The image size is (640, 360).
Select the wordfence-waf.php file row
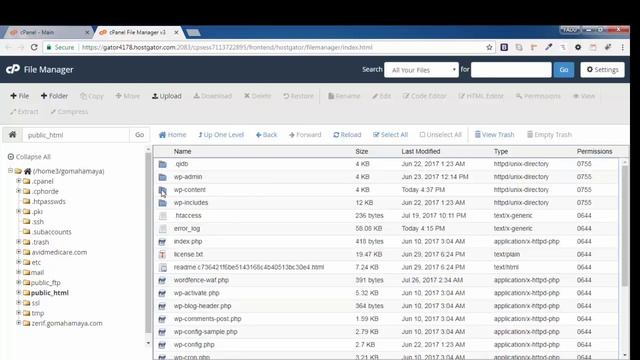click(x=387, y=280)
